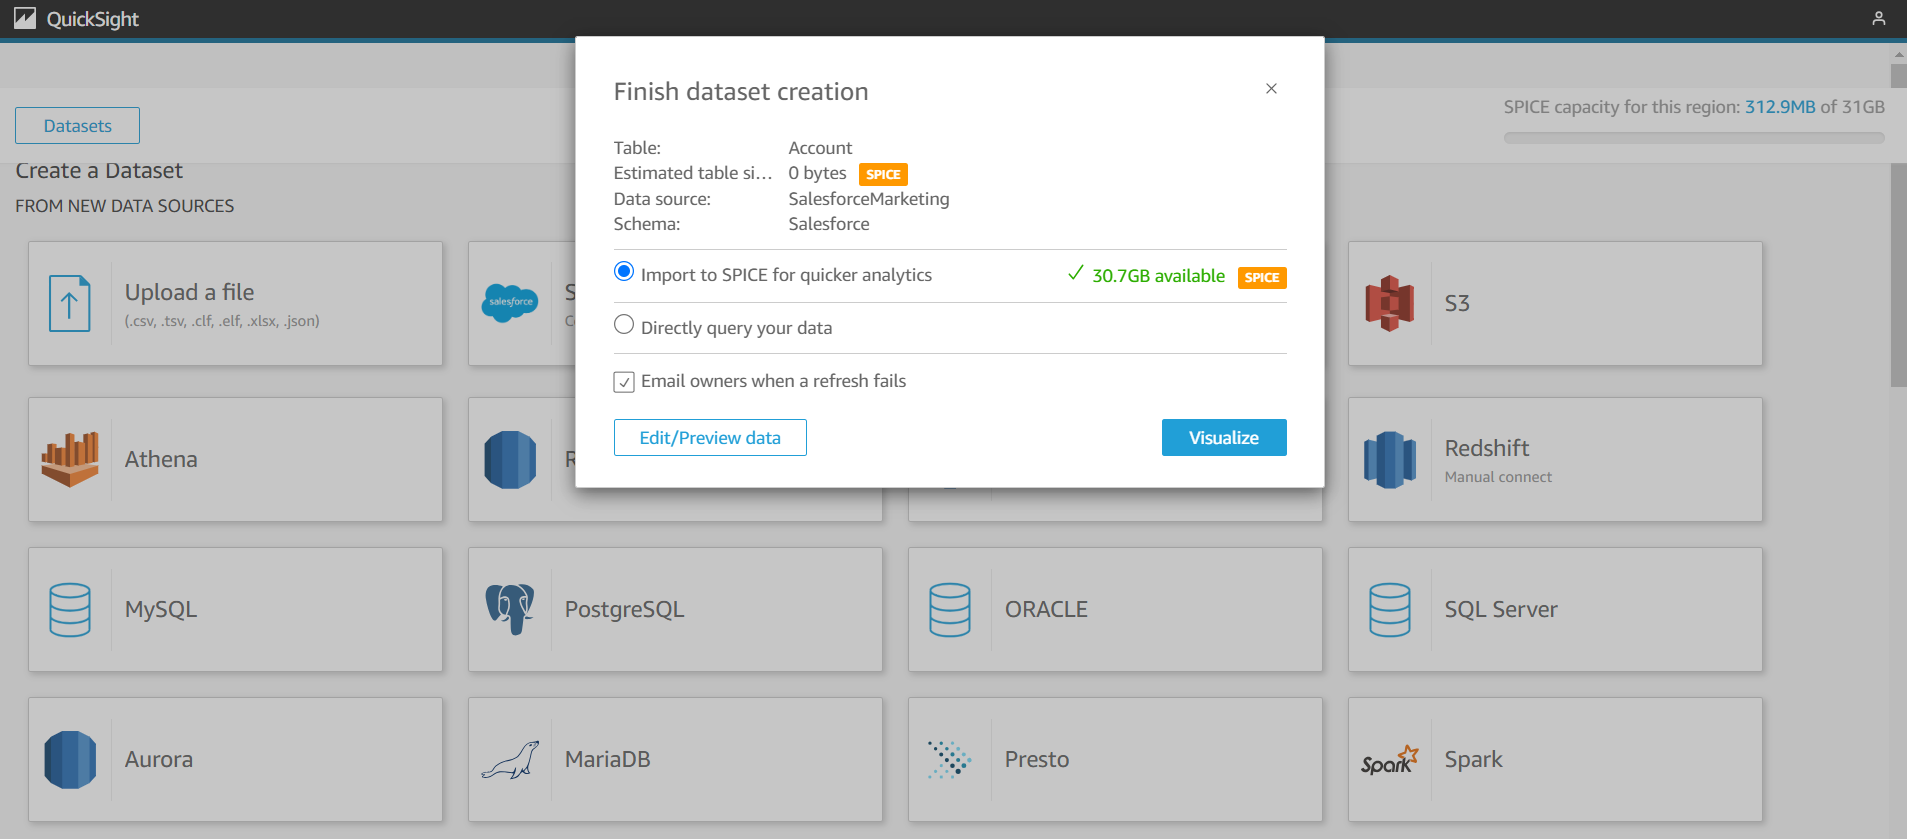
Task: Click the Redshift title text
Action: (x=1487, y=448)
